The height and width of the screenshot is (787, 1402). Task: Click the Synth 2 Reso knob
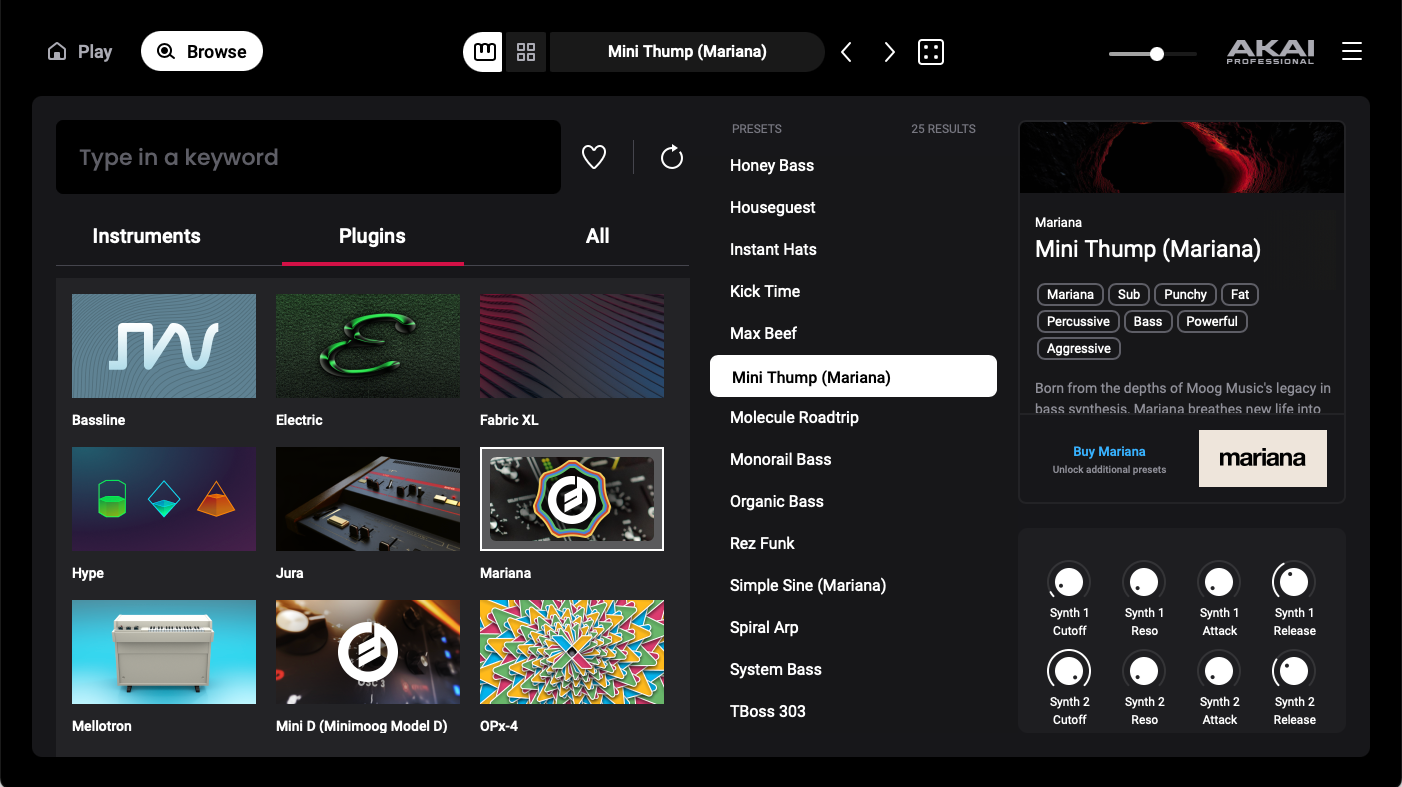click(1144, 670)
